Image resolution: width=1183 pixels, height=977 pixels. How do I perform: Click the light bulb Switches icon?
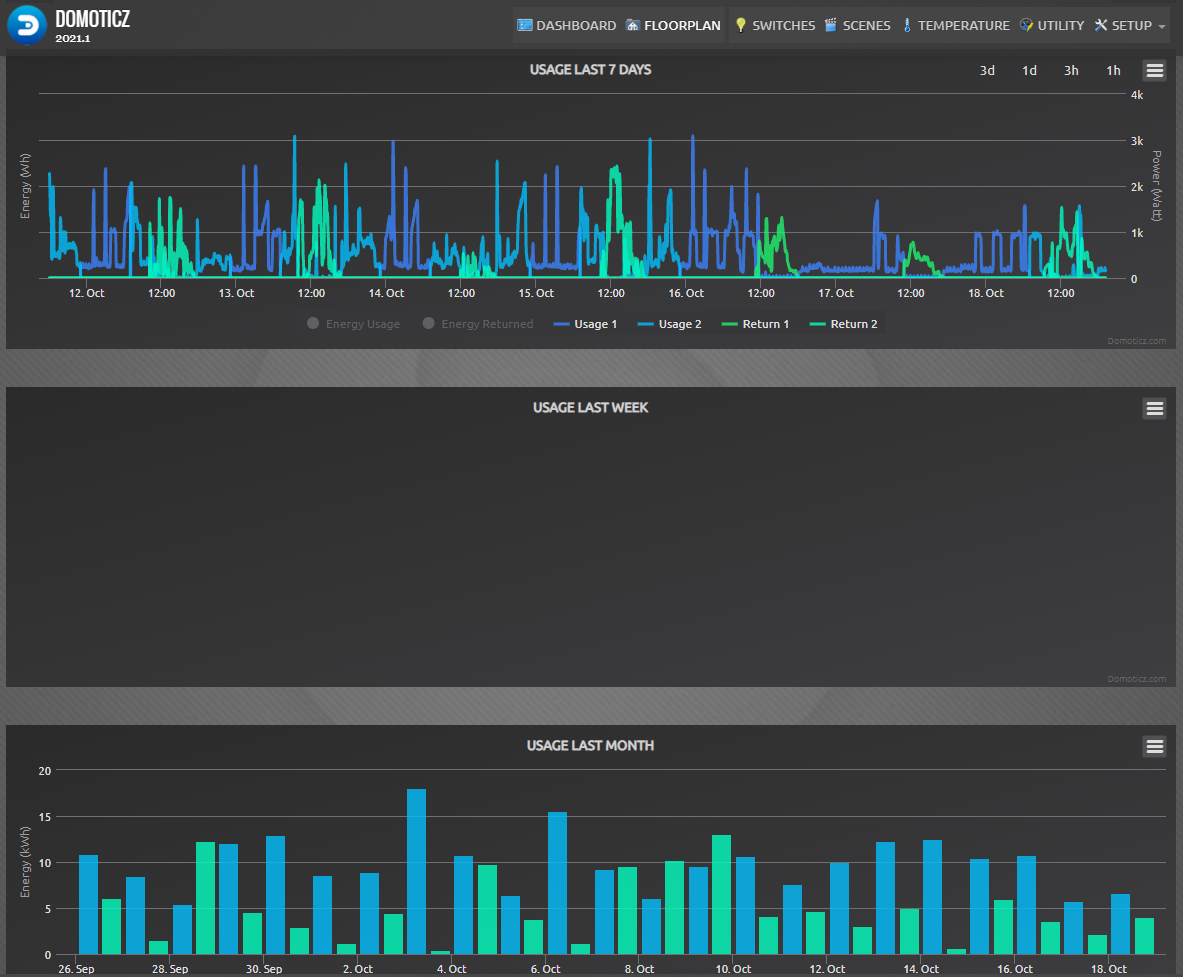(741, 26)
